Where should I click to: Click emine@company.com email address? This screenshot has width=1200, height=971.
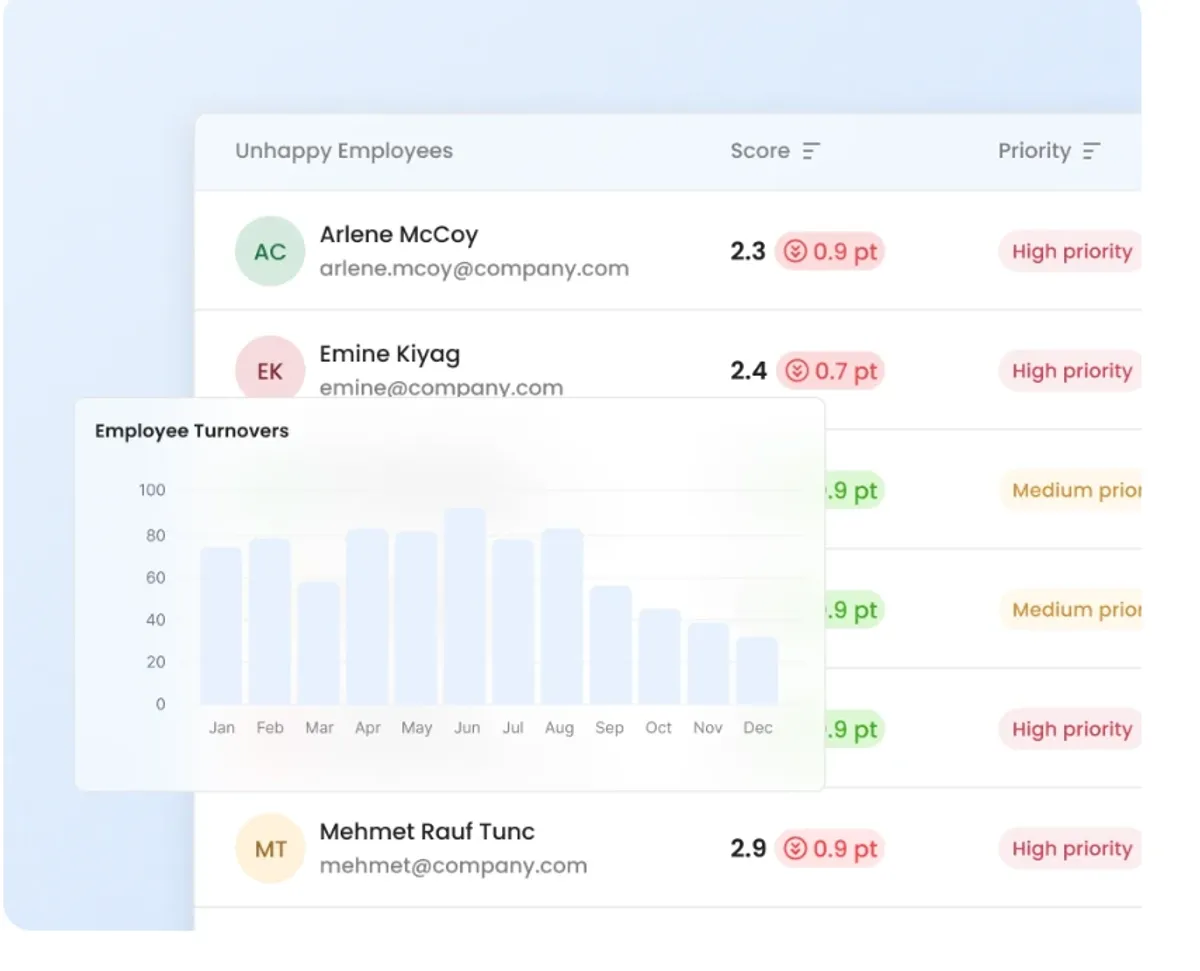point(441,387)
